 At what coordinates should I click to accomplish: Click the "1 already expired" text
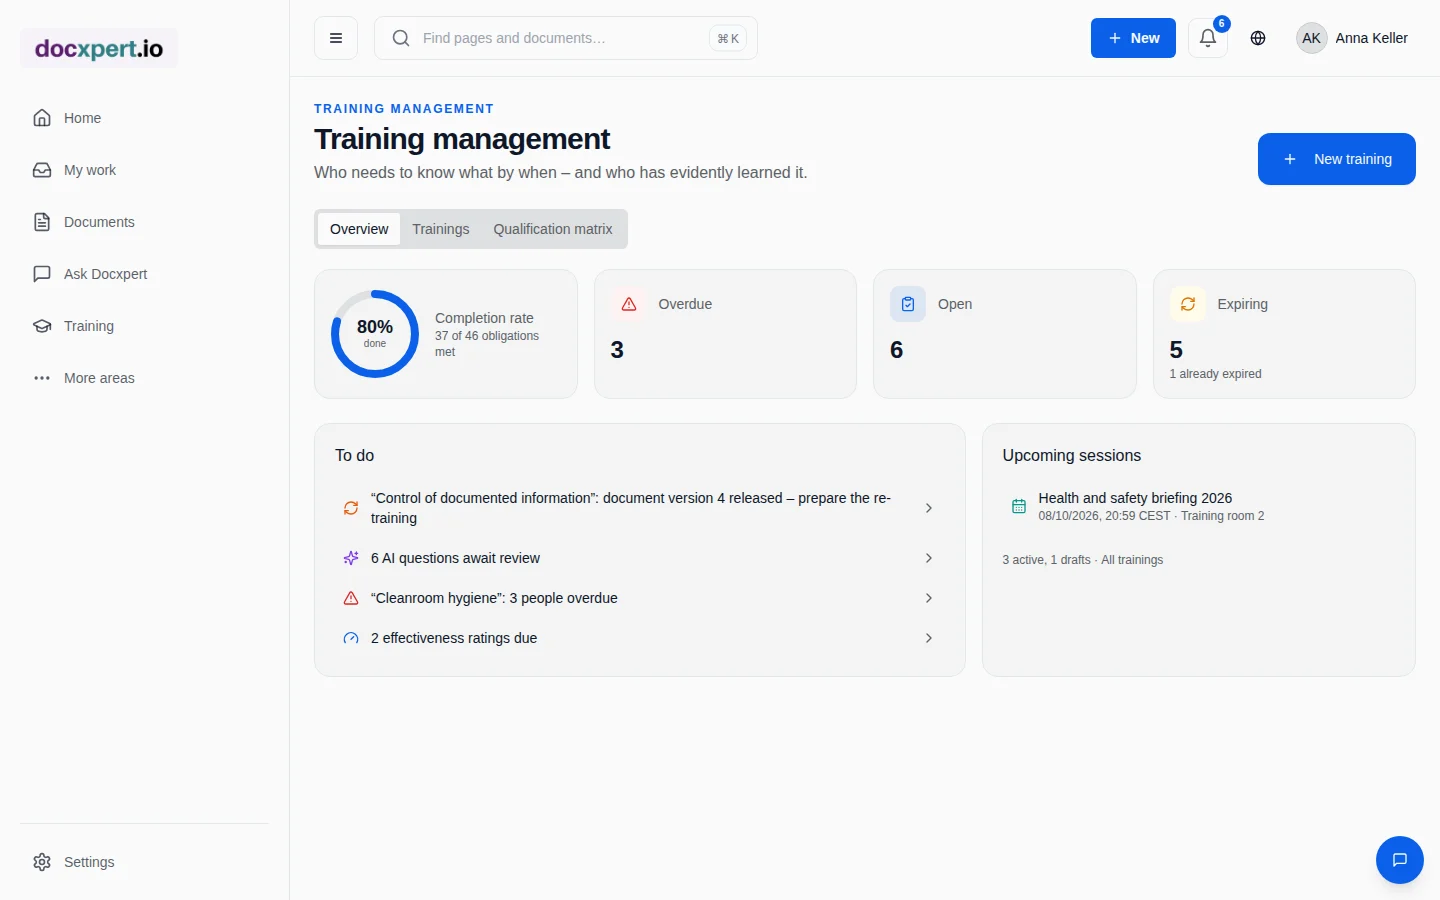pyautogui.click(x=1215, y=374)
